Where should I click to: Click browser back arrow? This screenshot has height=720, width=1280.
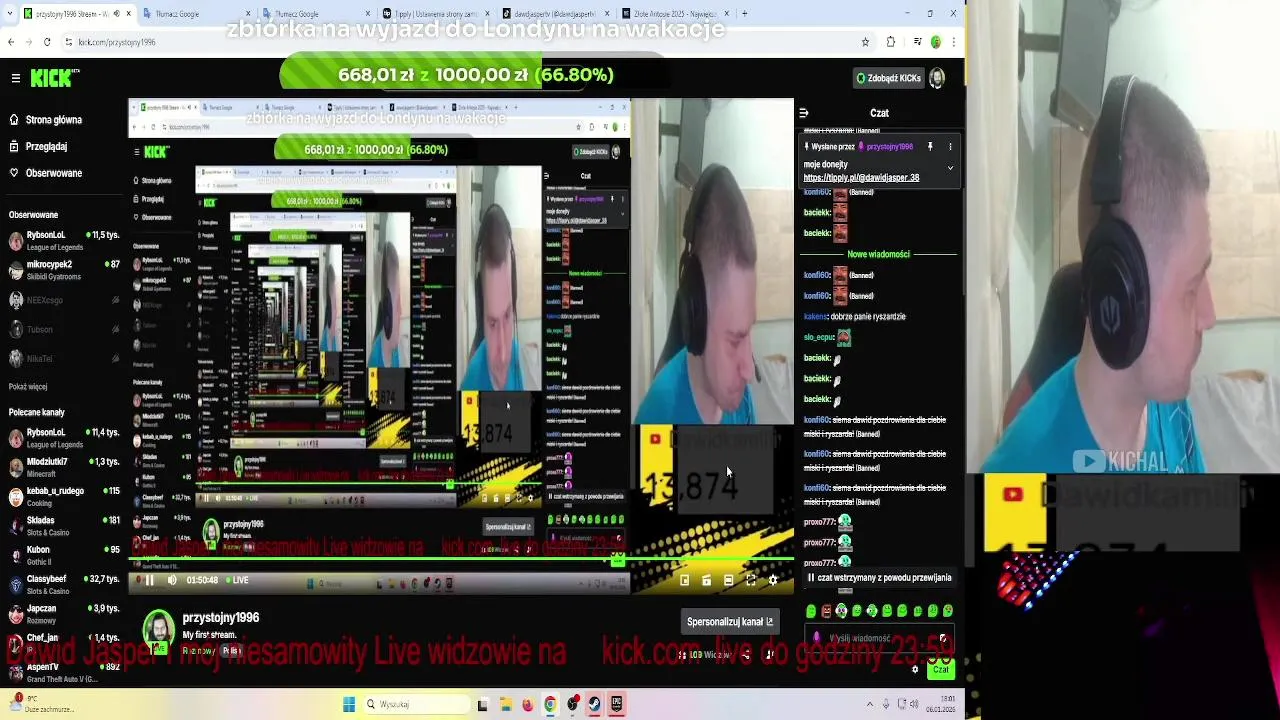point(11,42)
